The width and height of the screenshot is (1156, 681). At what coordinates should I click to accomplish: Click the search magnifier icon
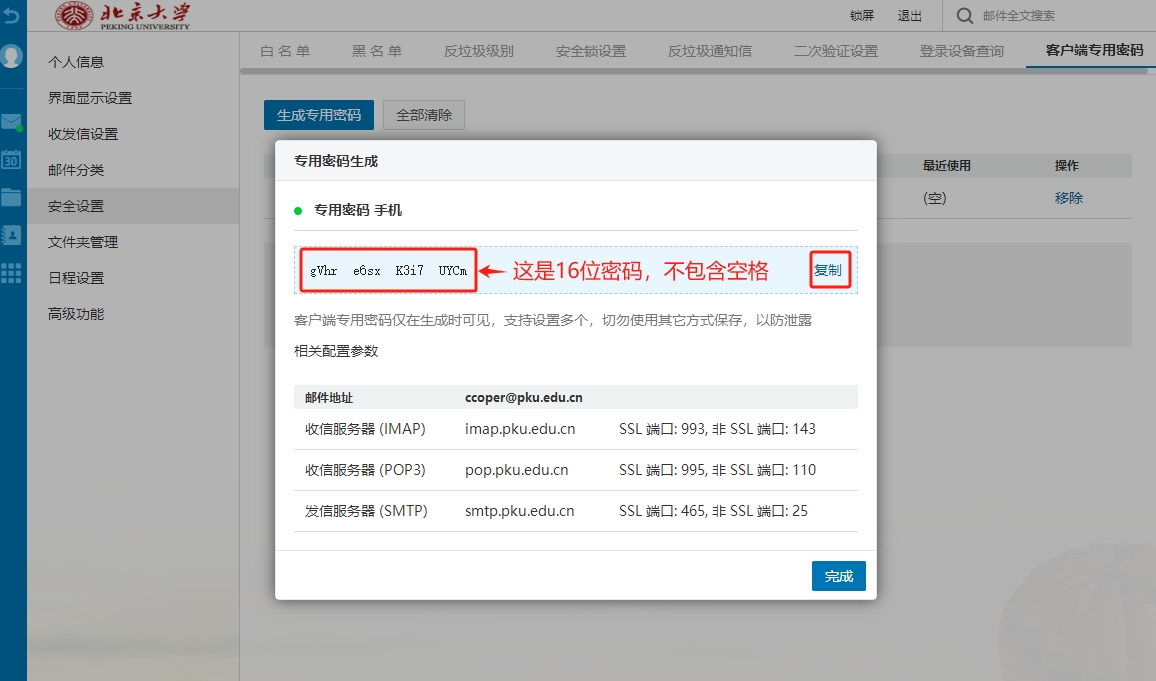(964, 16)
